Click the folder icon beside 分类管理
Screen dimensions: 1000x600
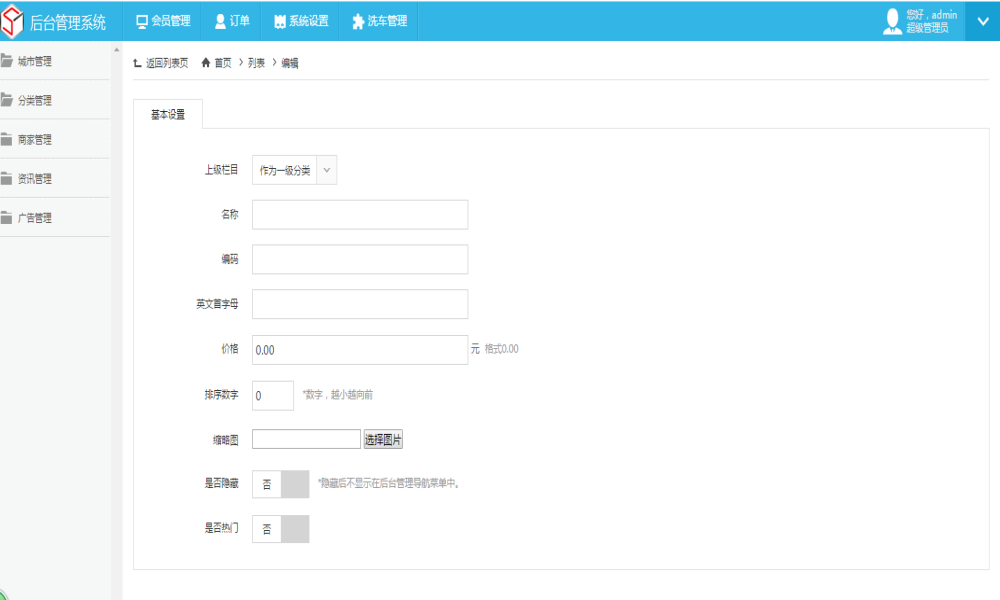(x=7, y=99)
